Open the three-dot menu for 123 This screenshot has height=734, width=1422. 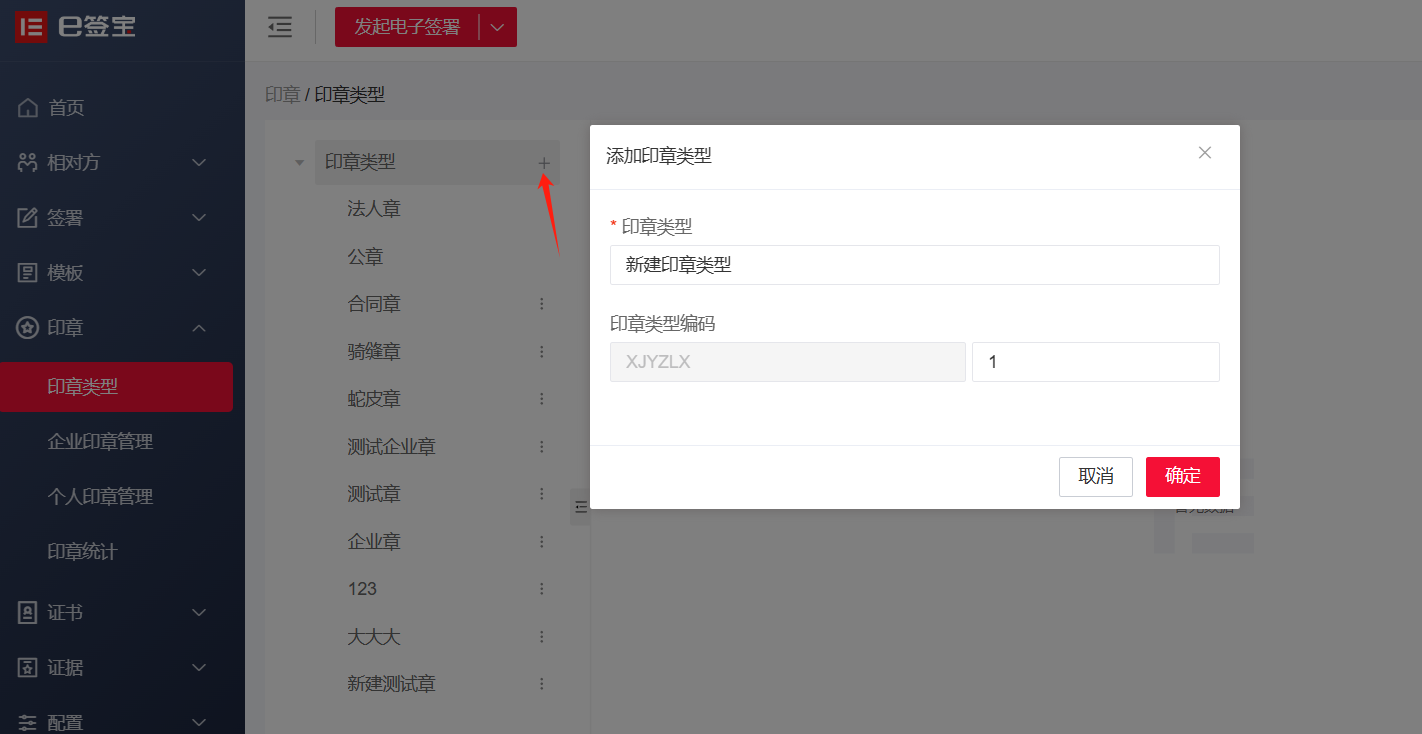(x=542, y=589)
